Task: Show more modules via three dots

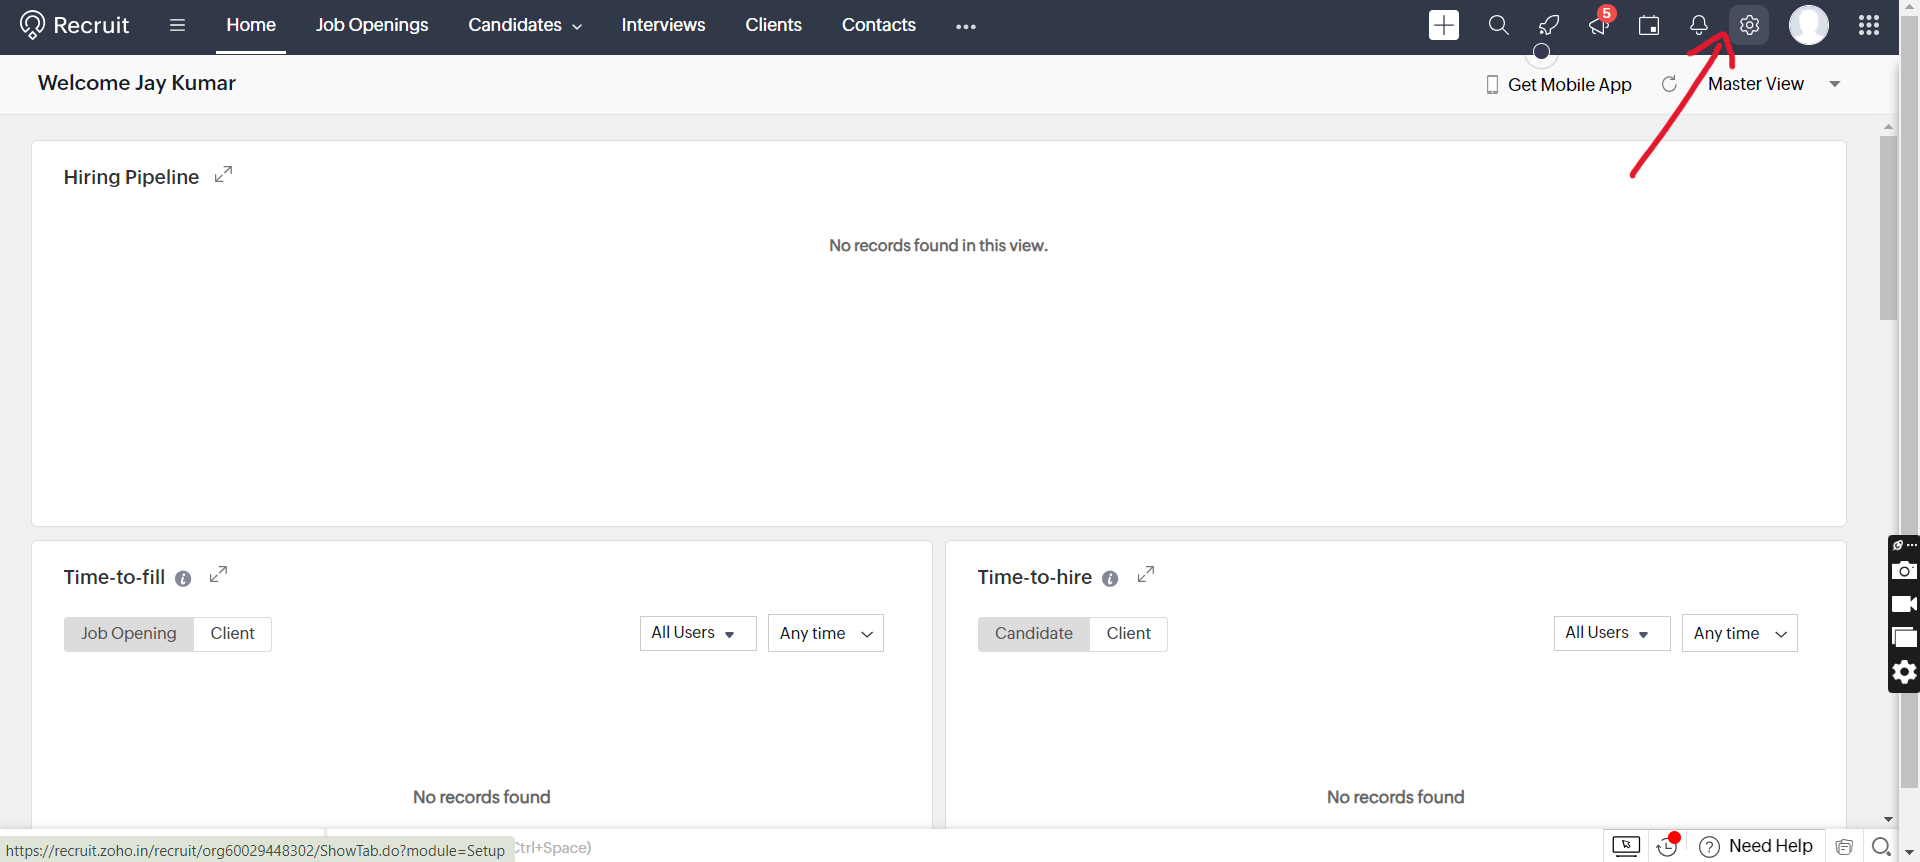Action: coord(965,27)
